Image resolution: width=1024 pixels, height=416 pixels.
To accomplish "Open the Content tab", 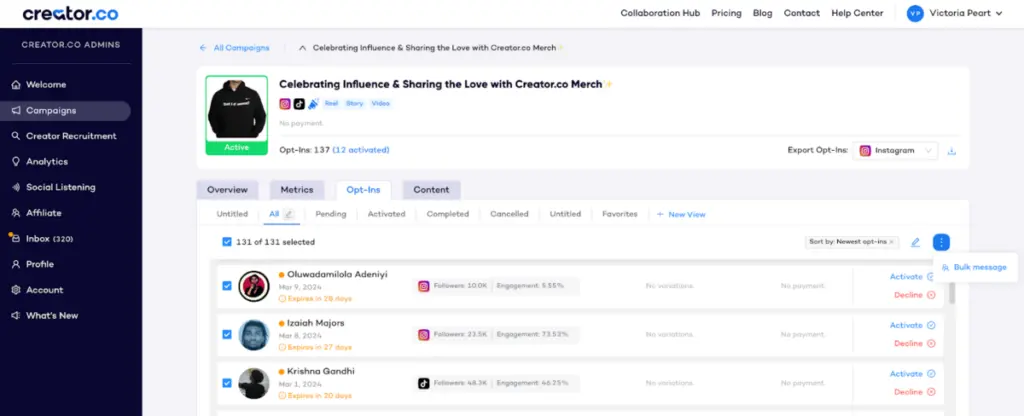I will (431, 189).
